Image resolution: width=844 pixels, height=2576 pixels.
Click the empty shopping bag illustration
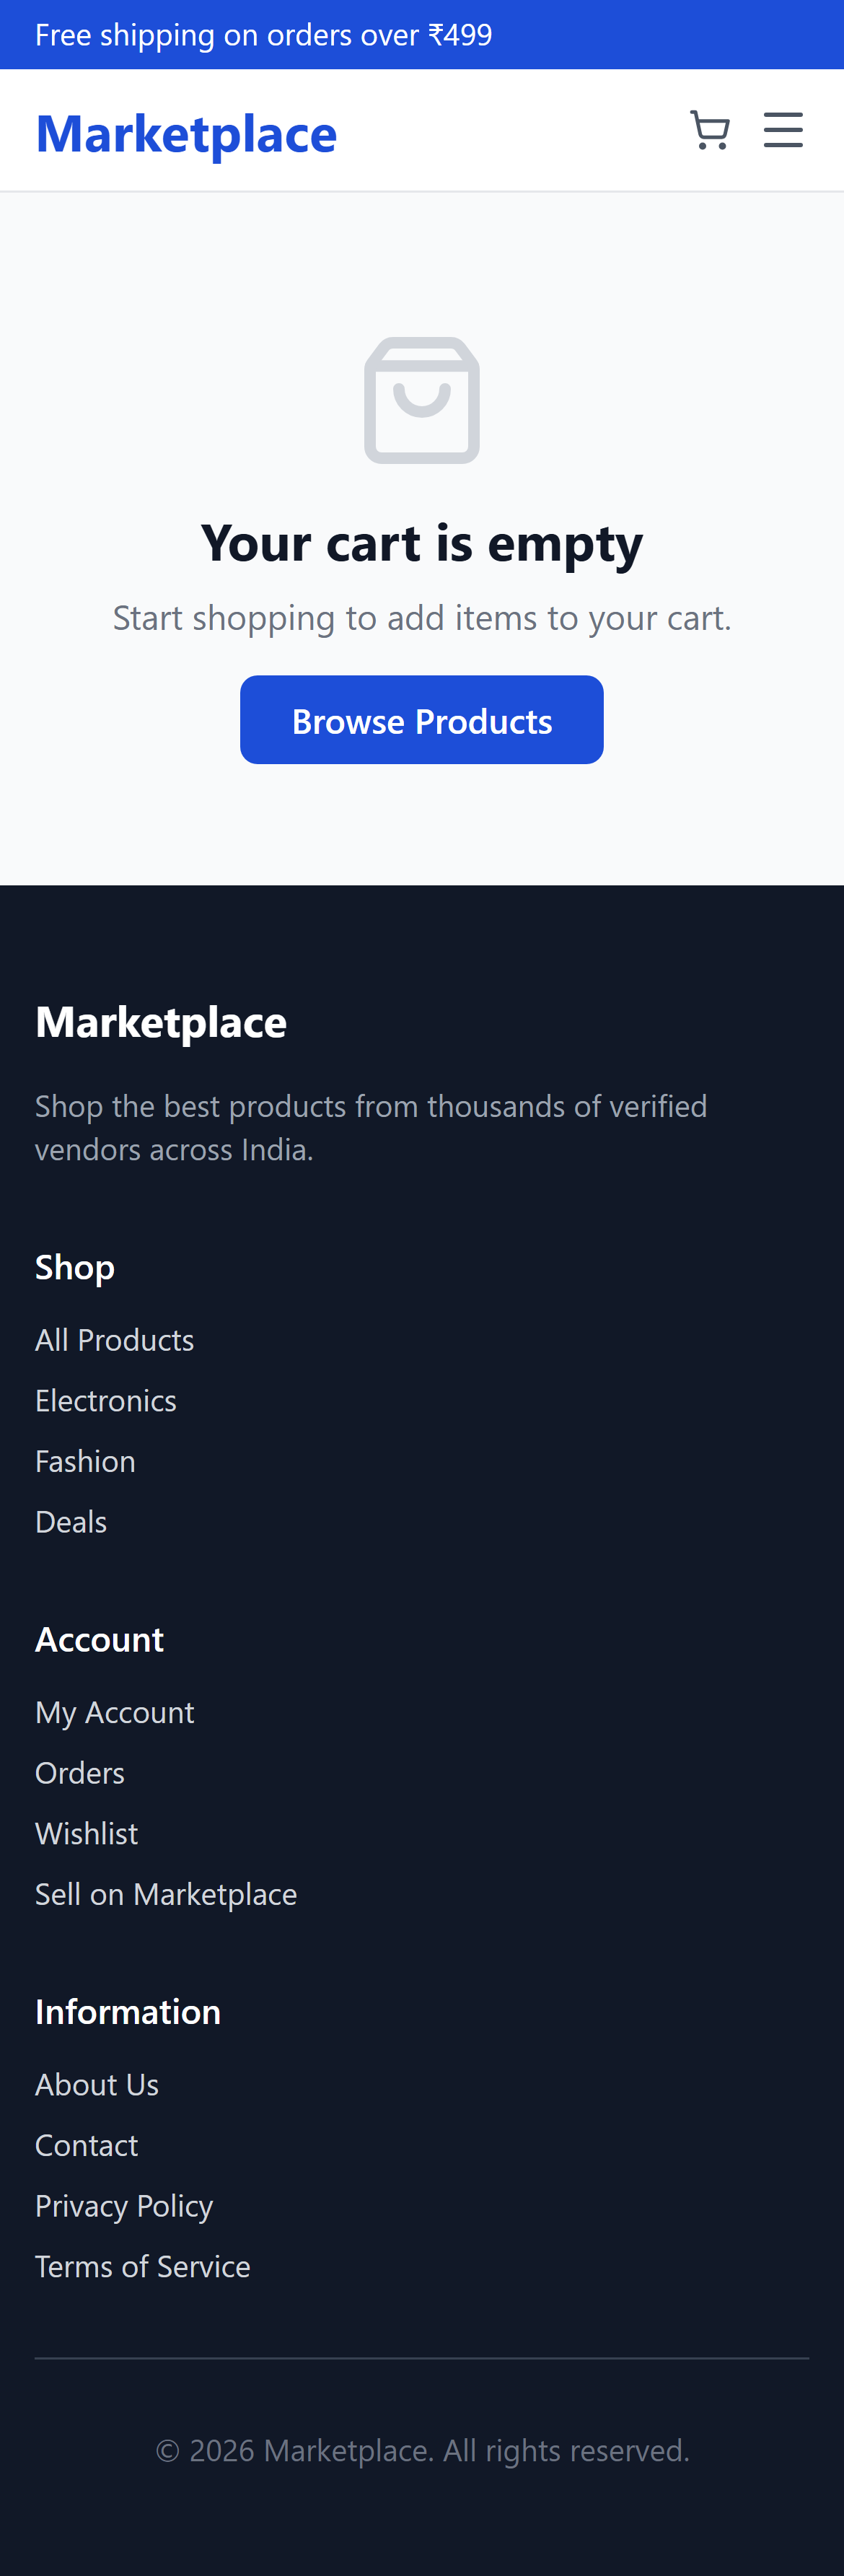coord(421,401)
